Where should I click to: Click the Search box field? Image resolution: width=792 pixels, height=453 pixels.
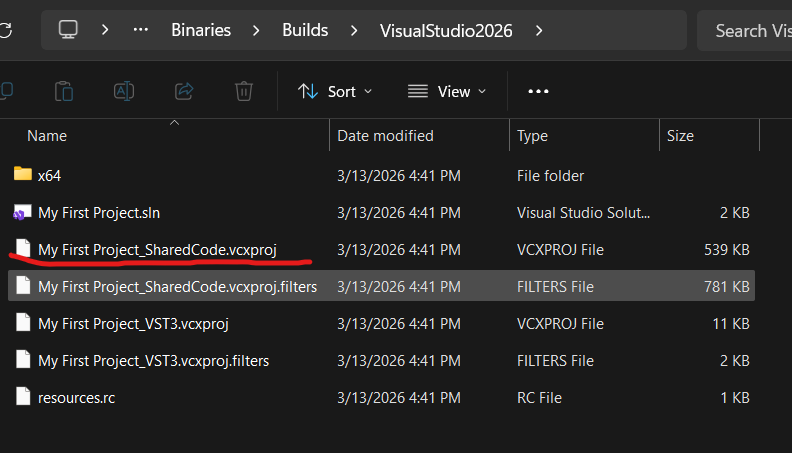point(745,31)
